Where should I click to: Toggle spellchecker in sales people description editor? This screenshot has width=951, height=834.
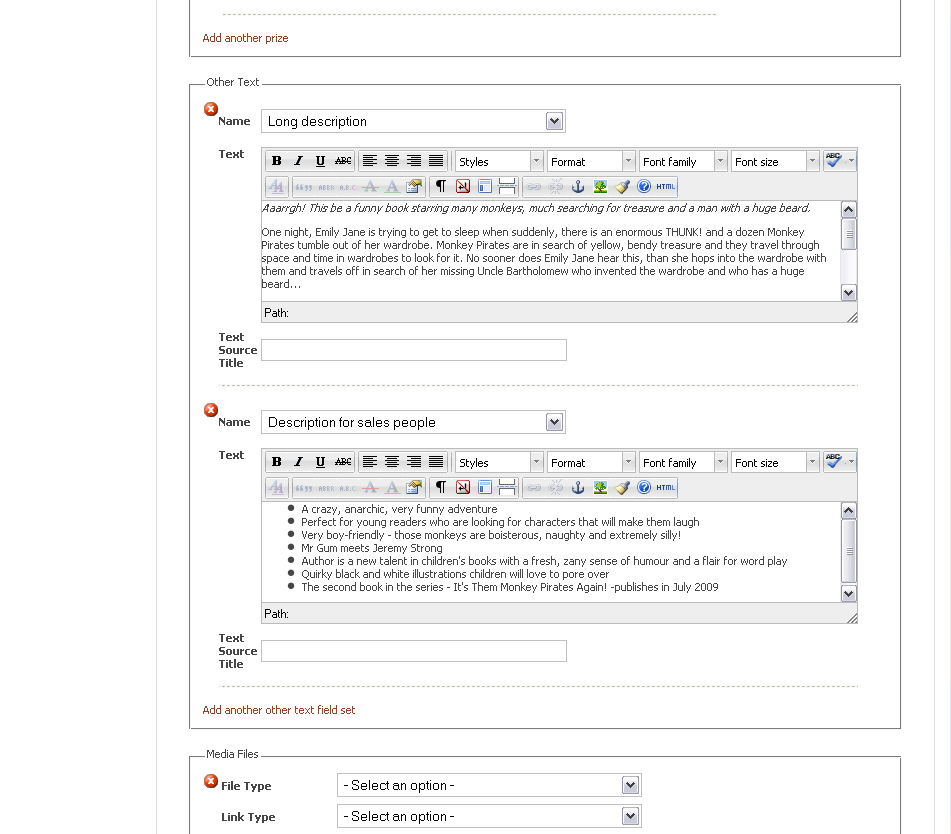tap(834, 462)
